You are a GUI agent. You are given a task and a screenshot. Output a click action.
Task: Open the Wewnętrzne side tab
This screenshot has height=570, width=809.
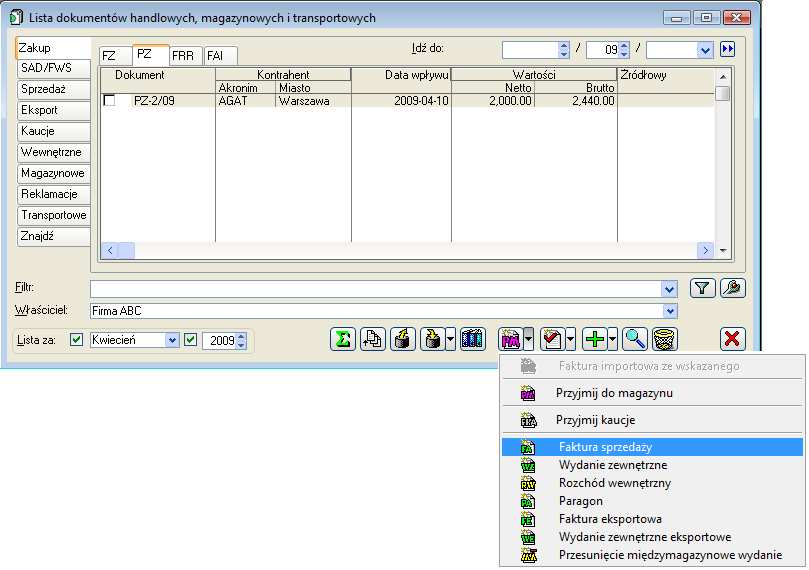coord(54,153)
